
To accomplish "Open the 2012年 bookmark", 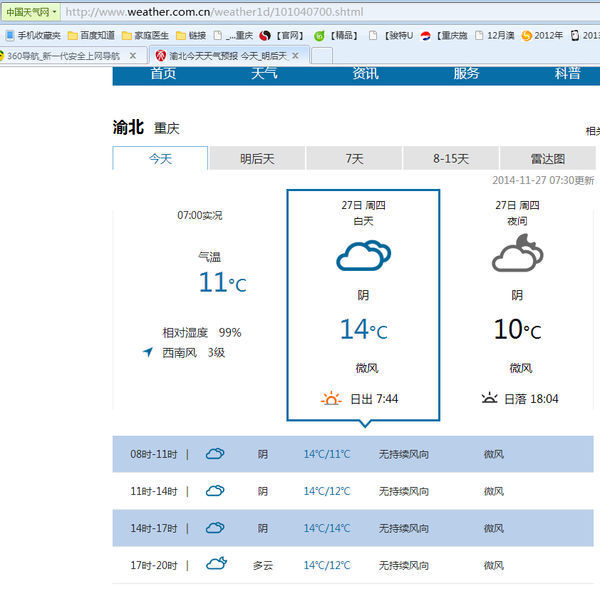I will [542, 36].
